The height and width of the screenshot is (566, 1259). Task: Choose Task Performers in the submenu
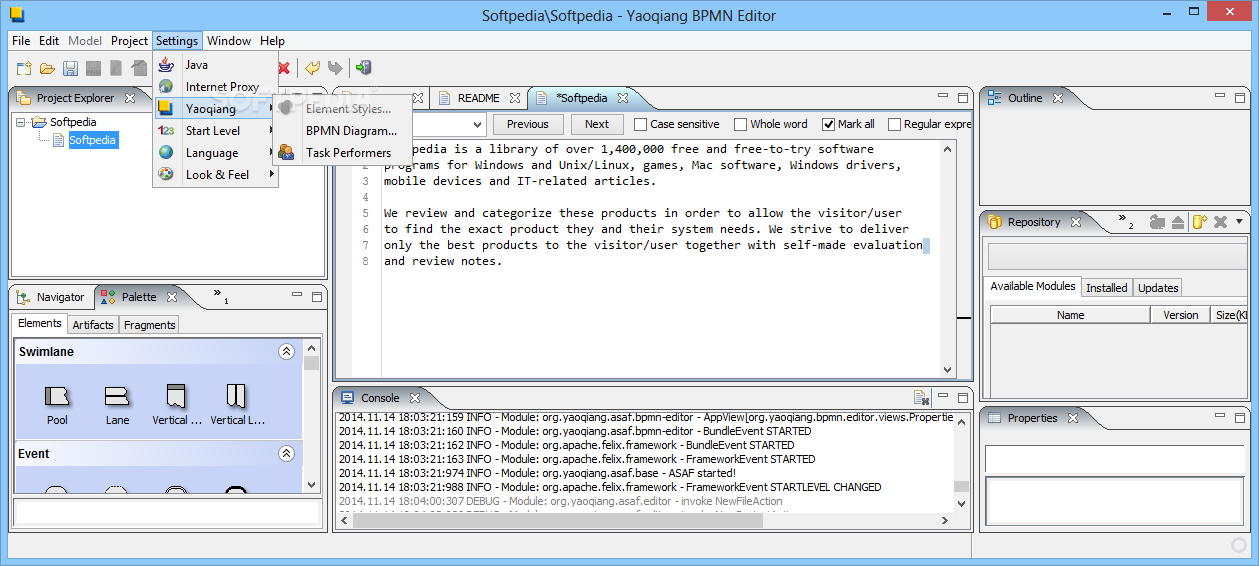tap(343, 153)
